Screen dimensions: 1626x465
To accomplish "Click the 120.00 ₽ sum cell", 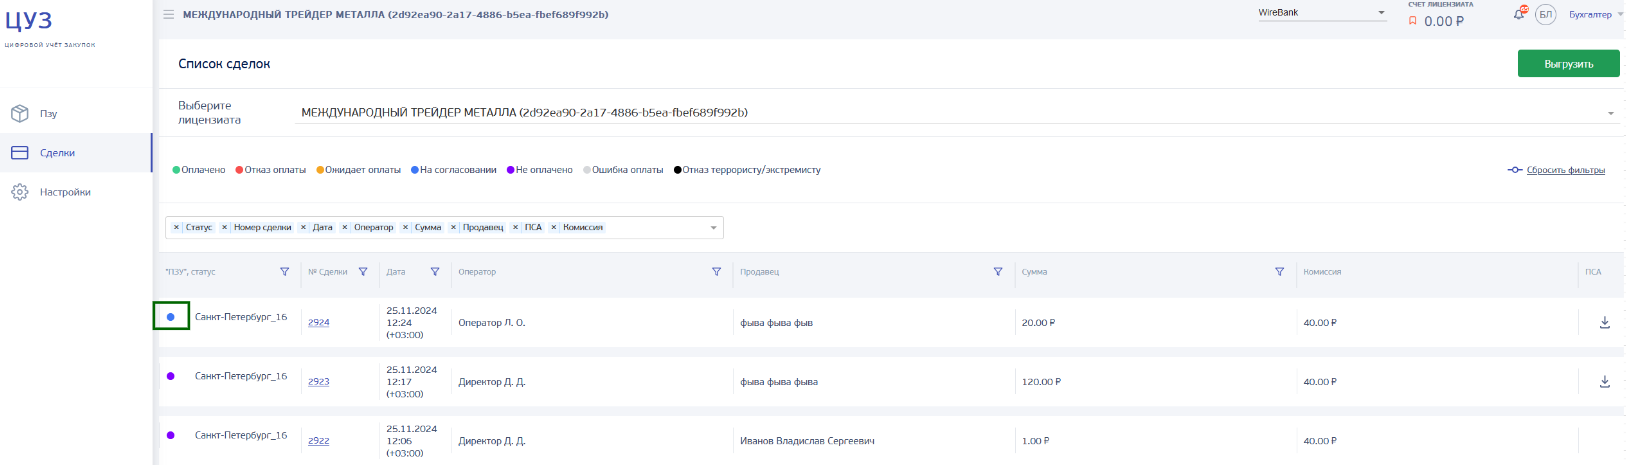I will (x=1041, y=382).
